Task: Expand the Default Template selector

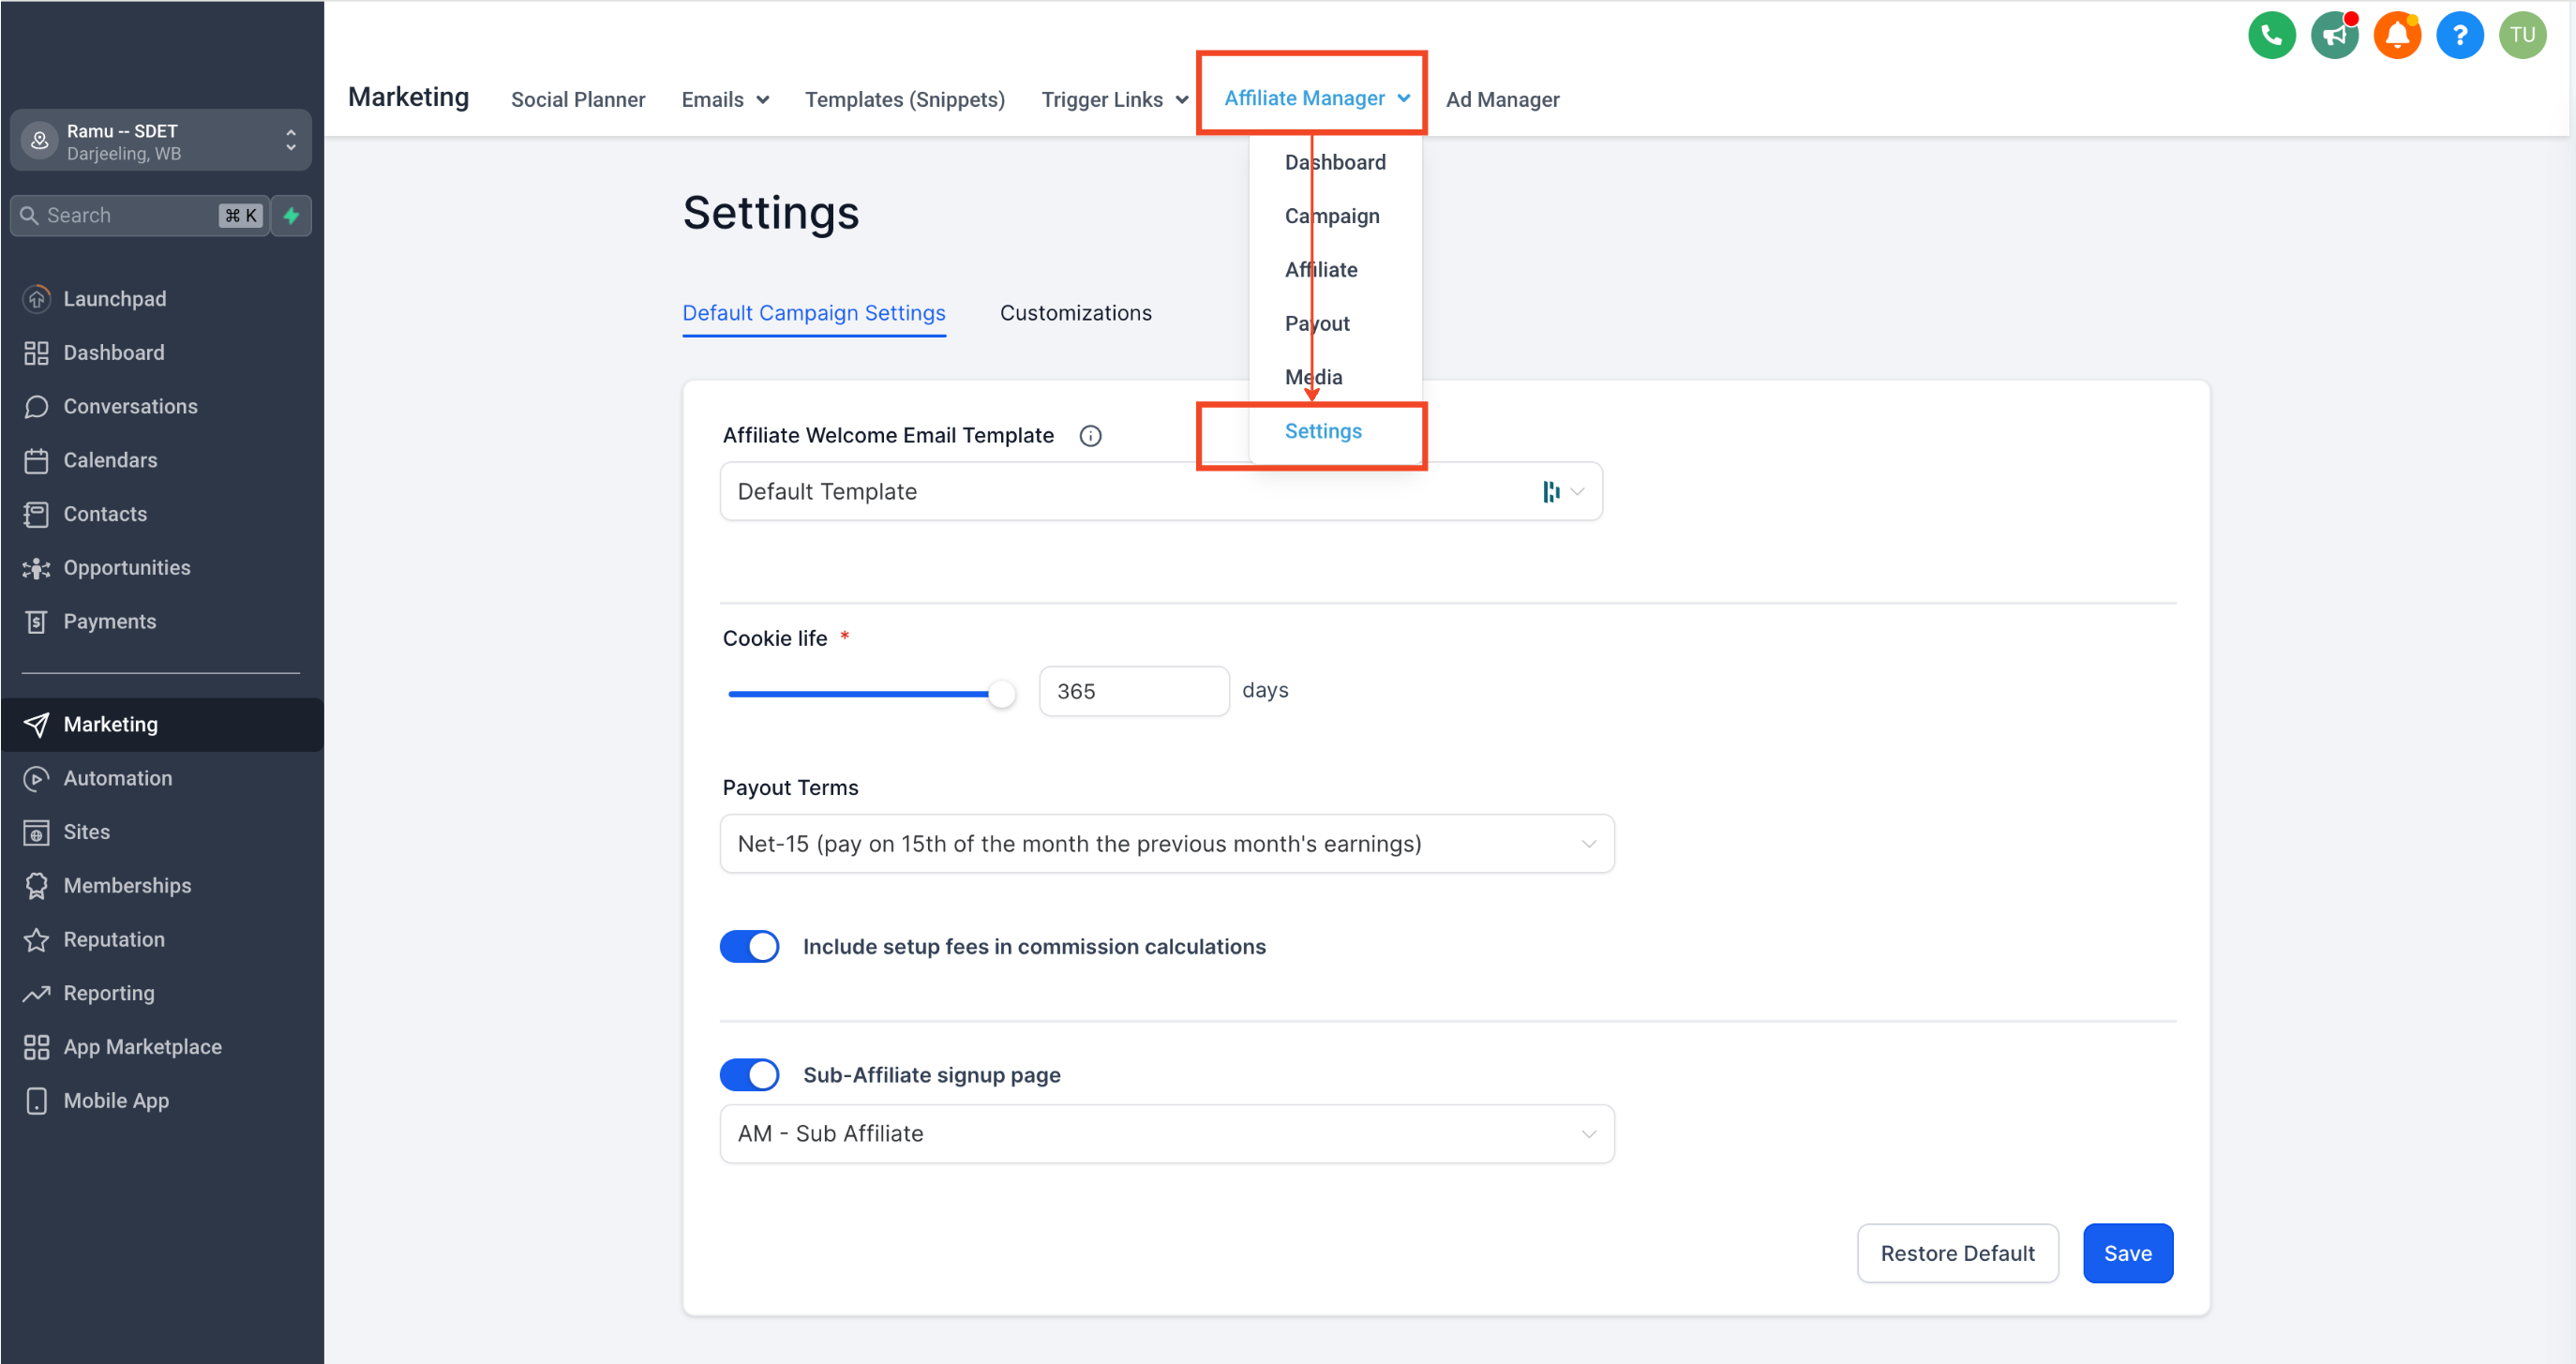Action: point(1160,491)
